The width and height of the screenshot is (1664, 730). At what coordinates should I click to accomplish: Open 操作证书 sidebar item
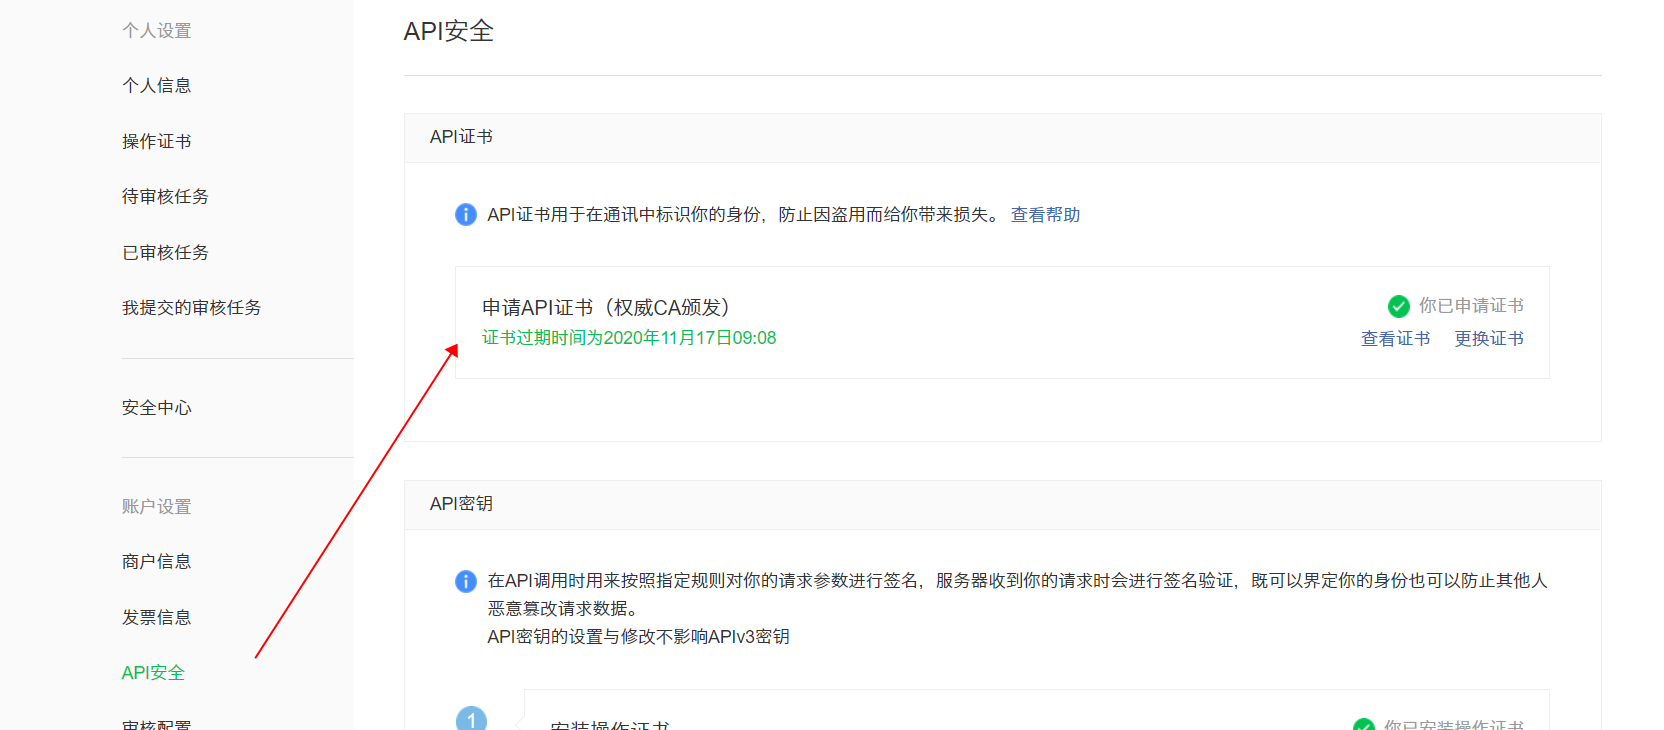point(157,142)
